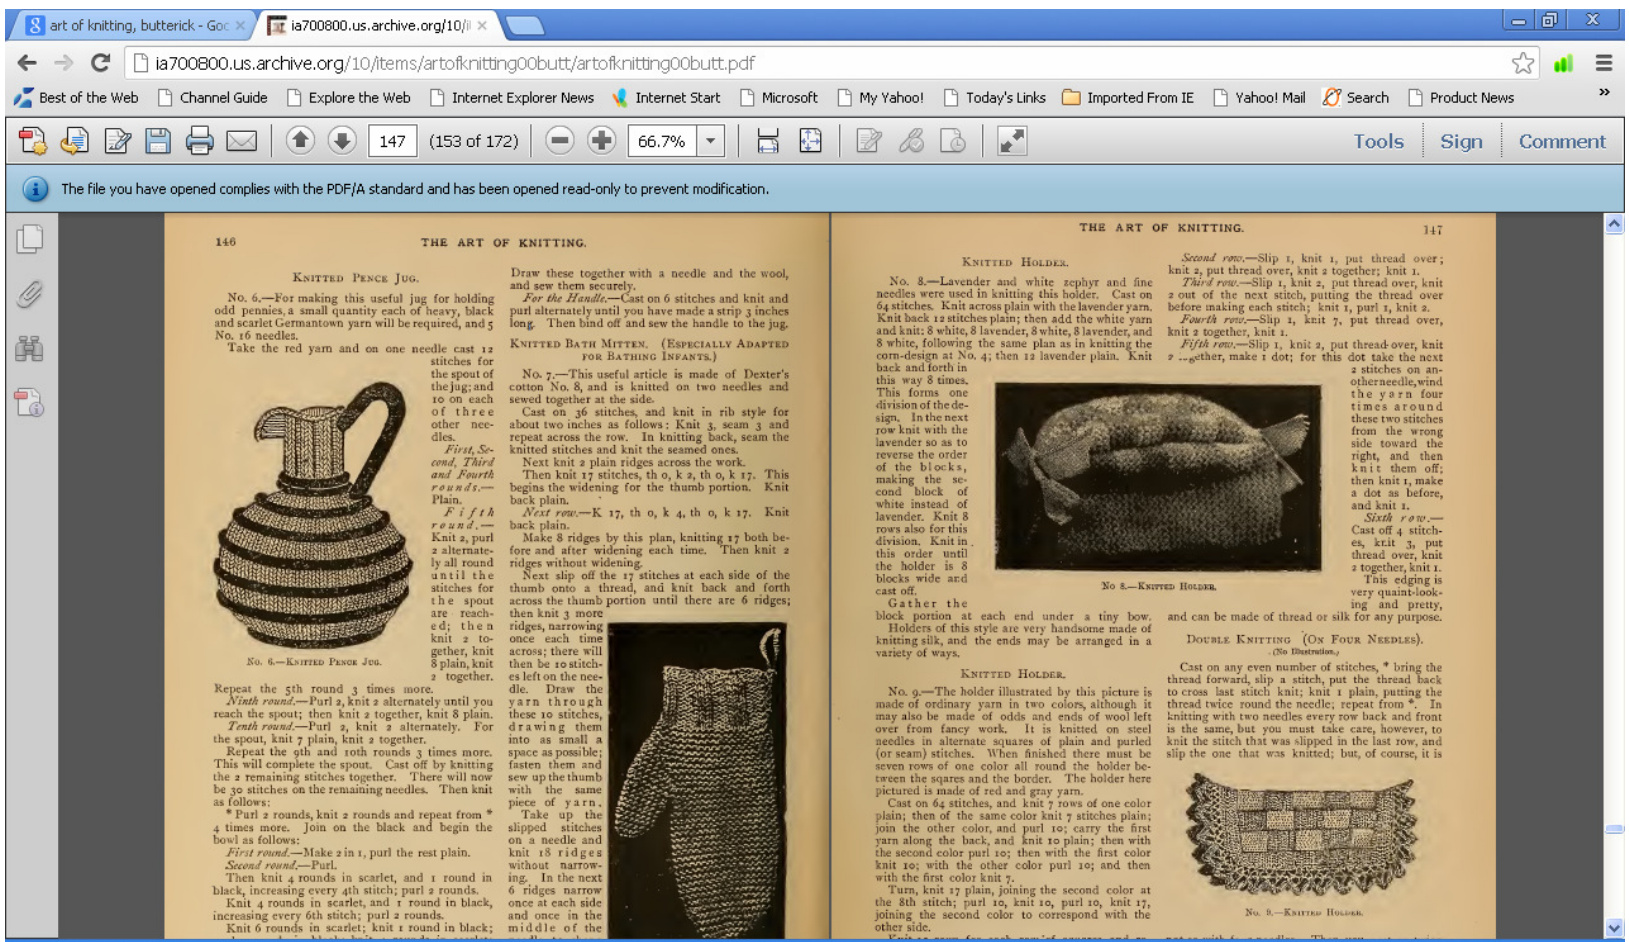Open the My Yahoo! bookmark
The height and width of the screenshot is (942, 1629).
[880, 97]
